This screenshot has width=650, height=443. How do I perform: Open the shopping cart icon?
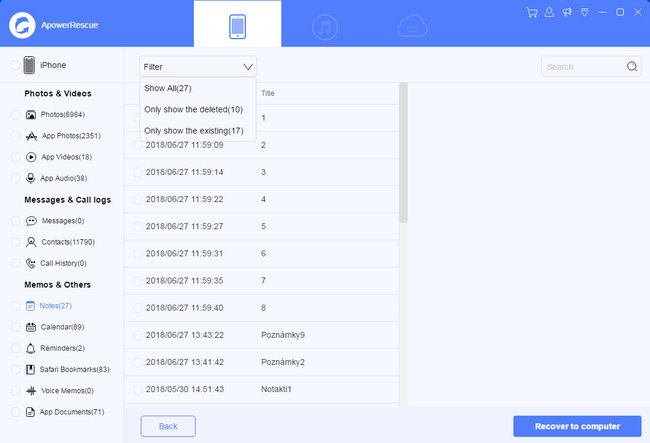click(x=531, y=12)
